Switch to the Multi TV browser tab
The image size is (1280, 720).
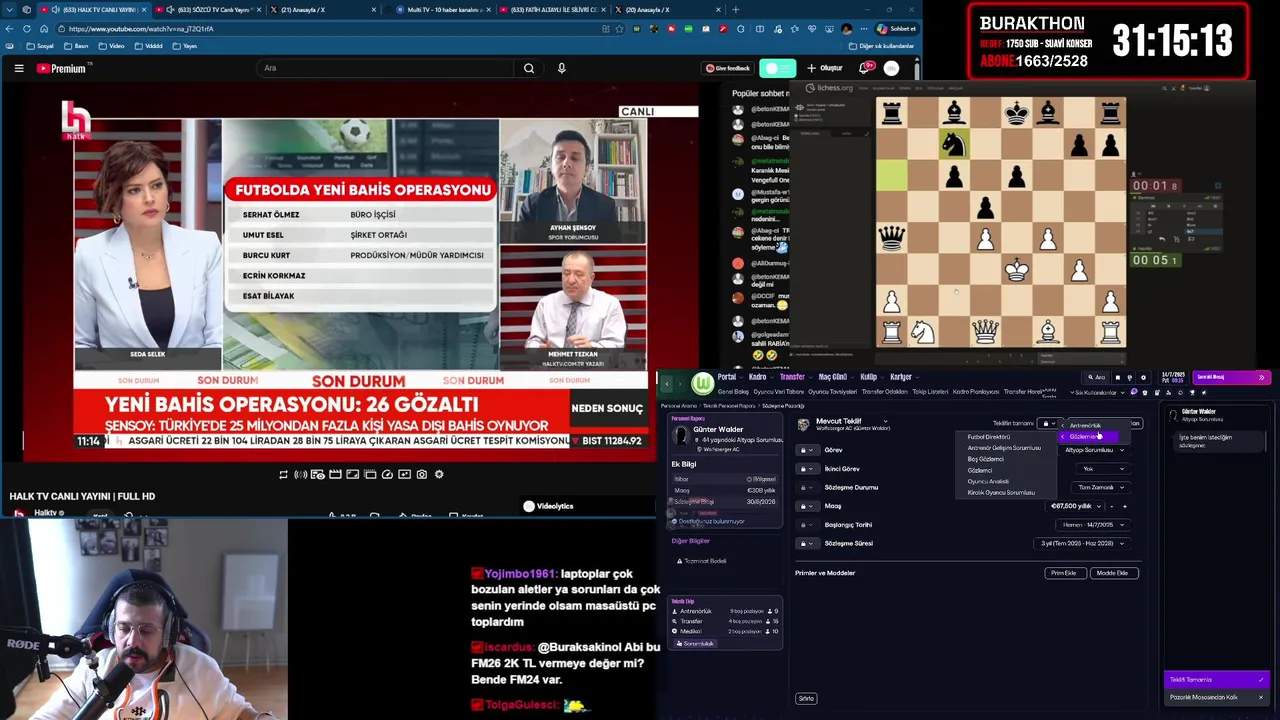[x=440, y=9]
